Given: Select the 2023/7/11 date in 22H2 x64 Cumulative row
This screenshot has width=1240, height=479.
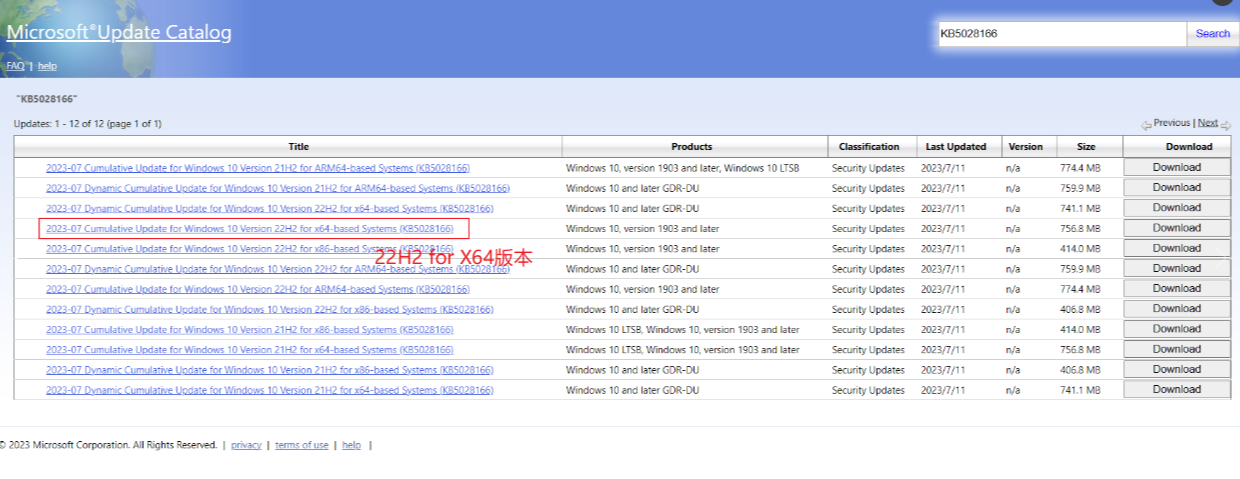Looking at the screenshot, I should point(941,229).
